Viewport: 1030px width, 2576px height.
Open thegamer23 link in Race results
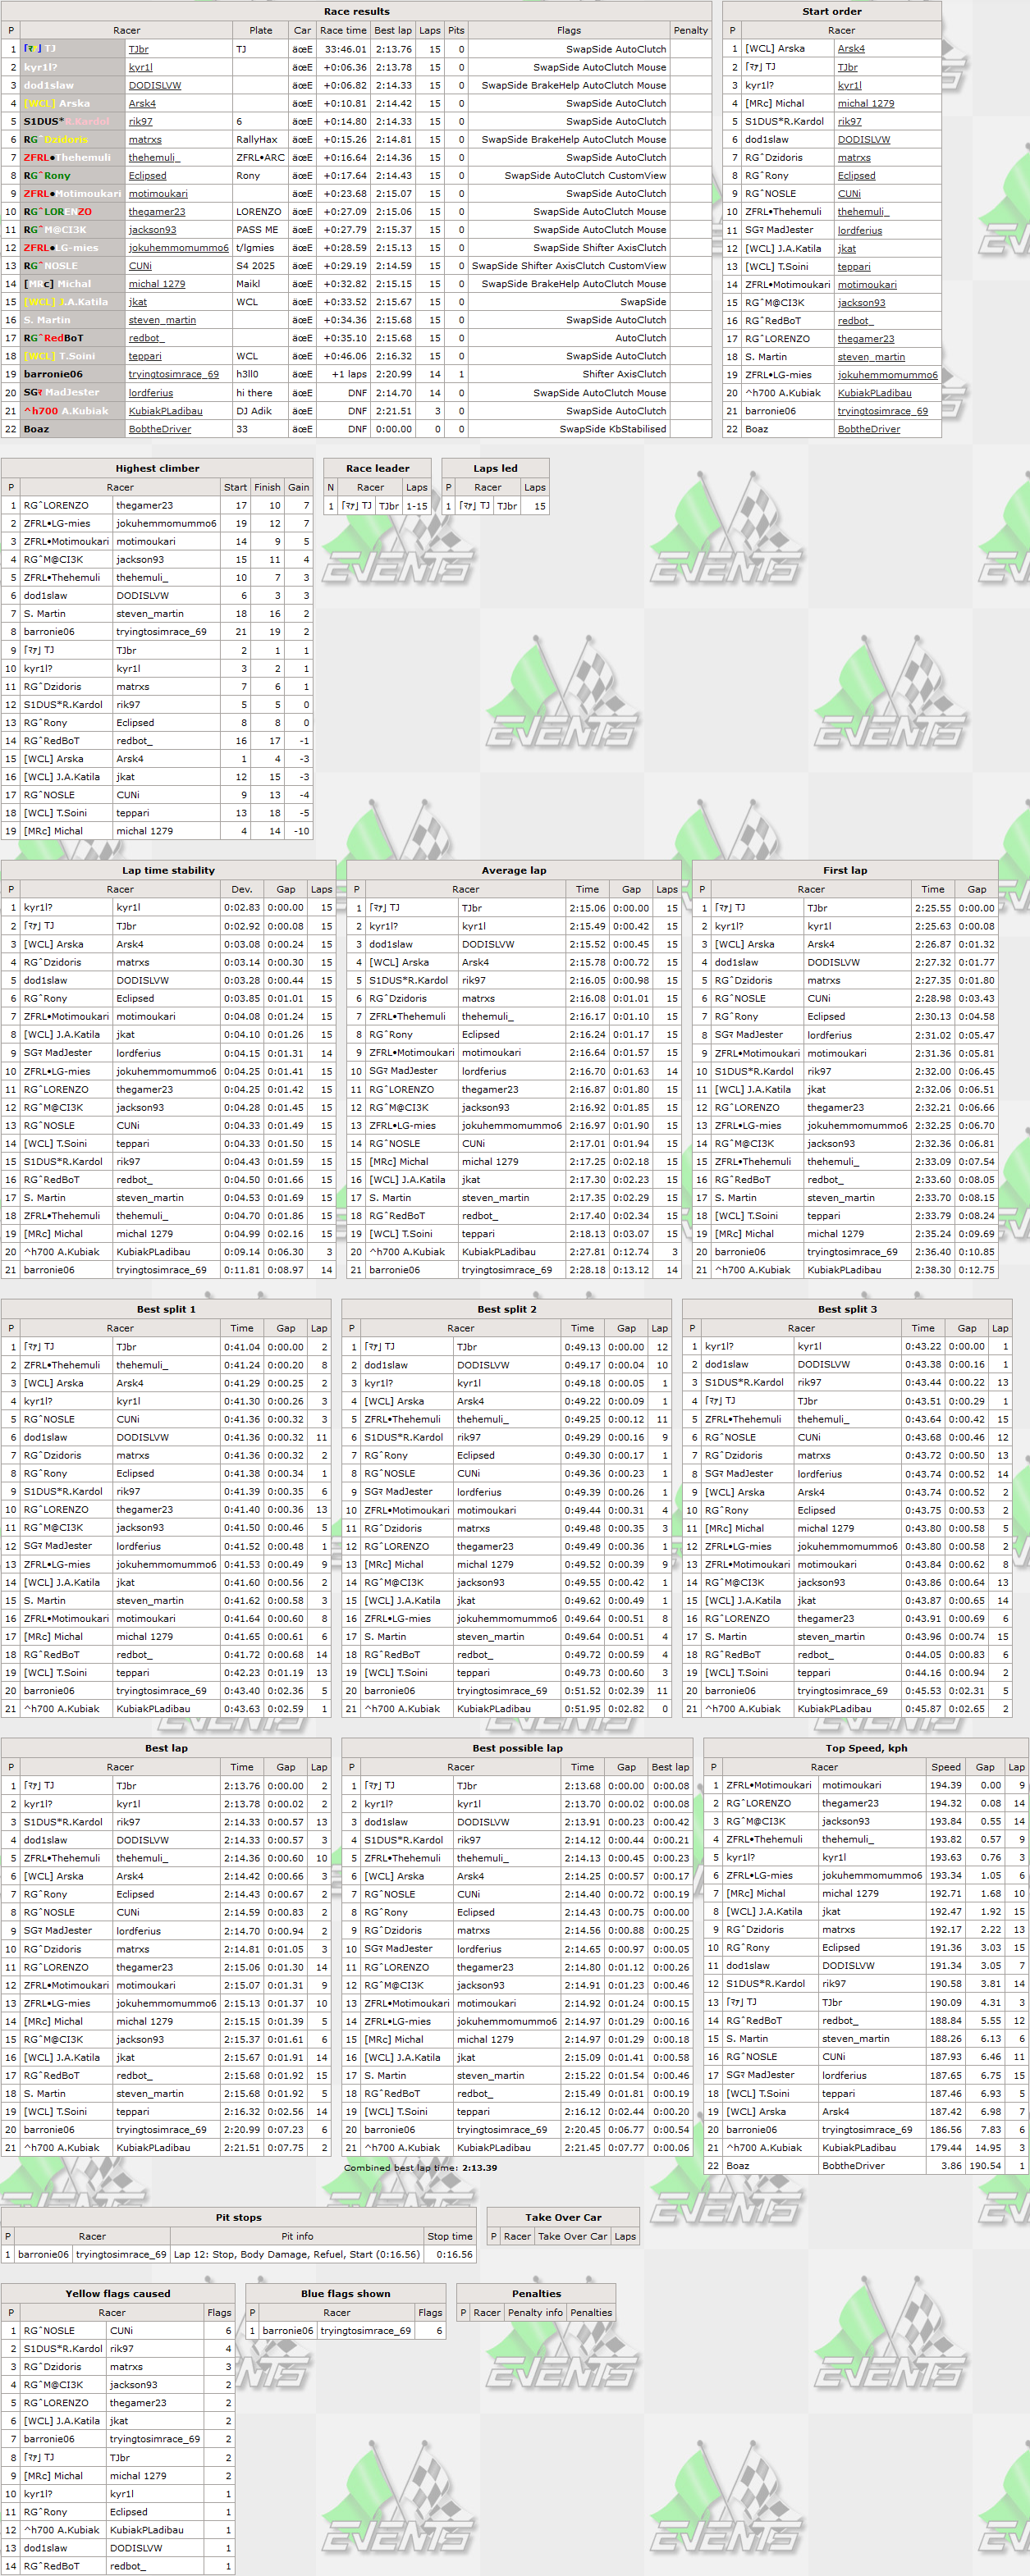156,211
